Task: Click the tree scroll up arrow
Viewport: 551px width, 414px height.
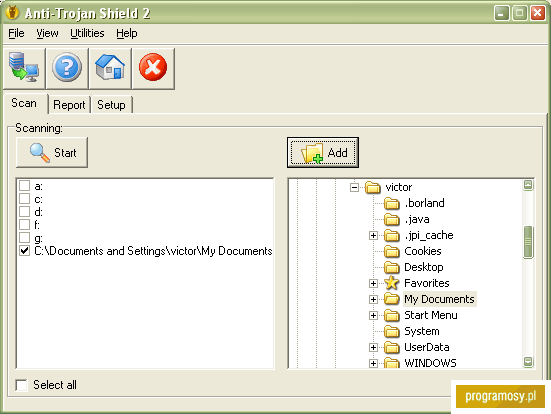Action: click(528, 185)
